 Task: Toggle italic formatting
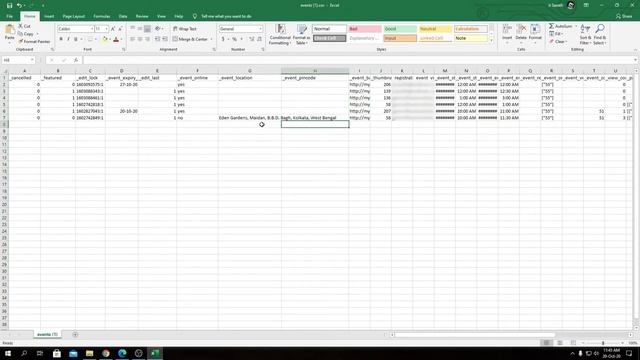pyautogui.click(x=68, y=39)
